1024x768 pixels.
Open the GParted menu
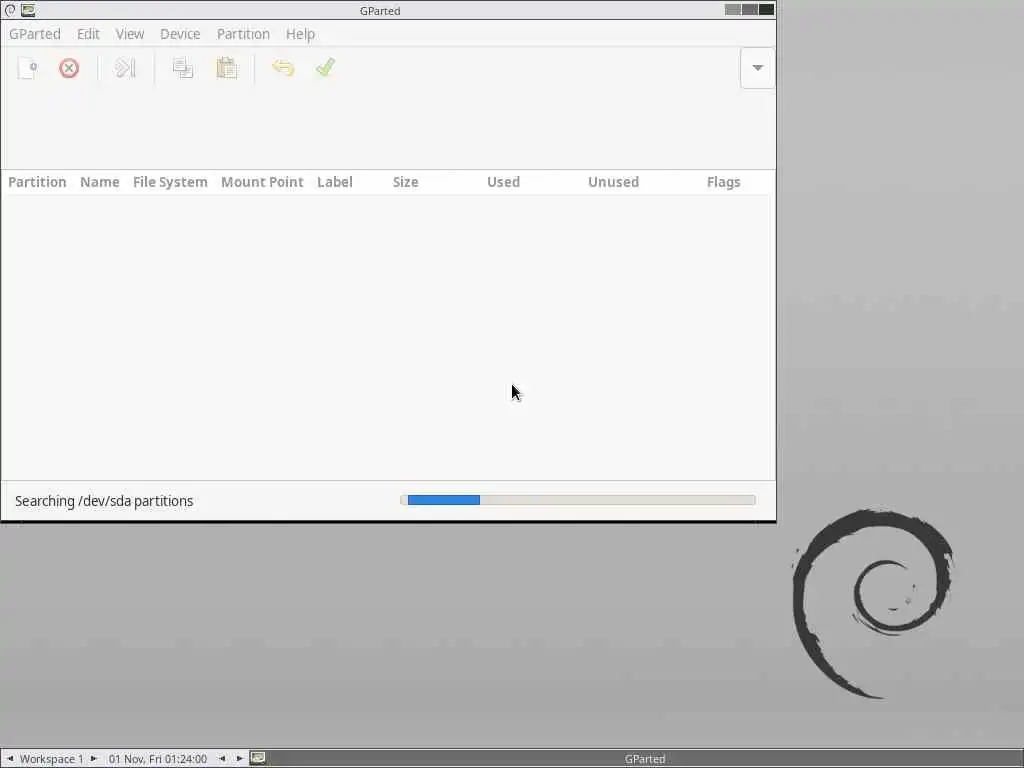coord(35,34)
